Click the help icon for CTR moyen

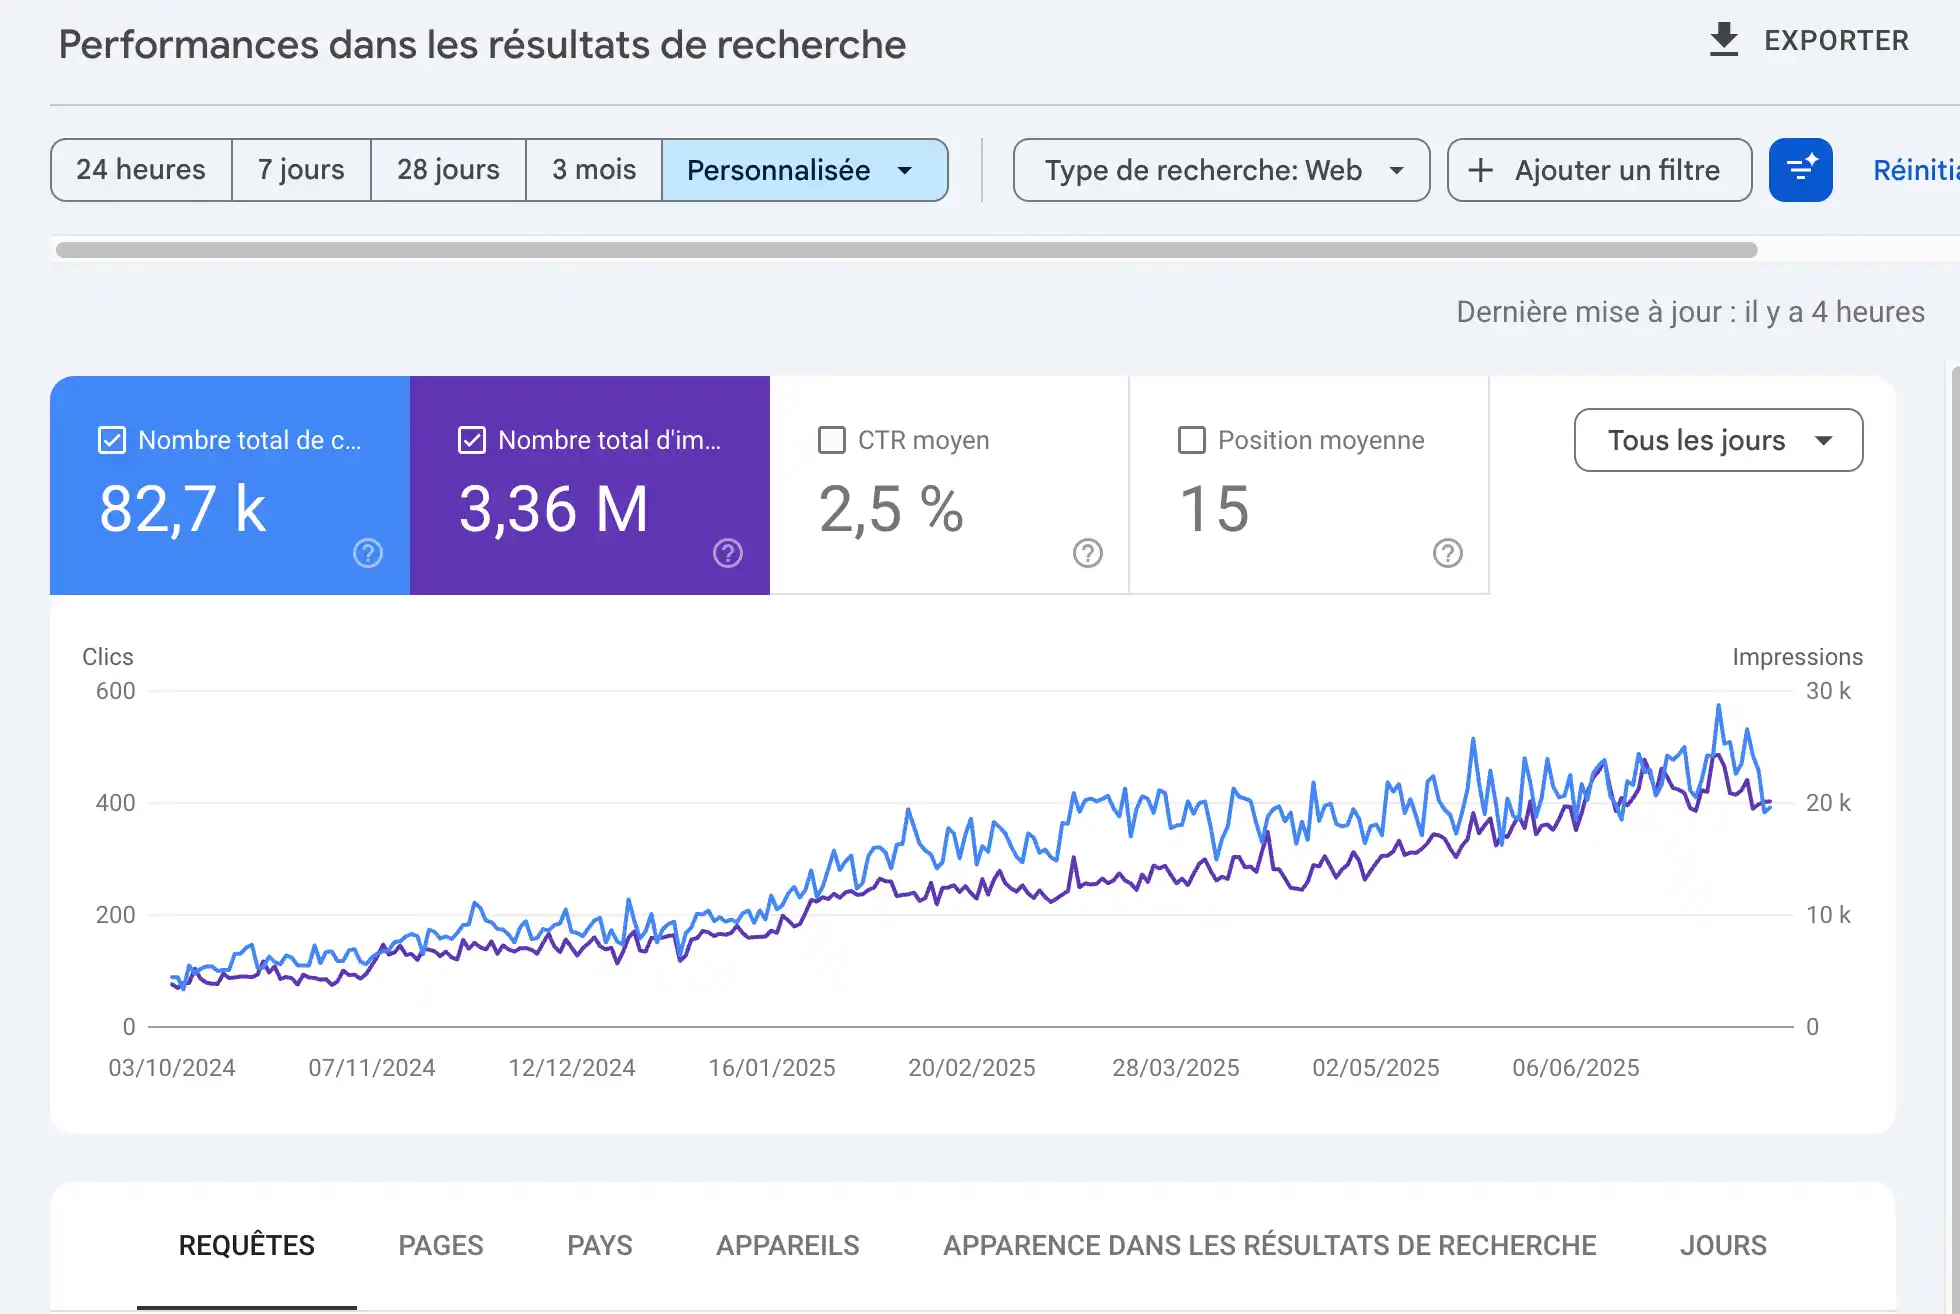point(1087,553)
